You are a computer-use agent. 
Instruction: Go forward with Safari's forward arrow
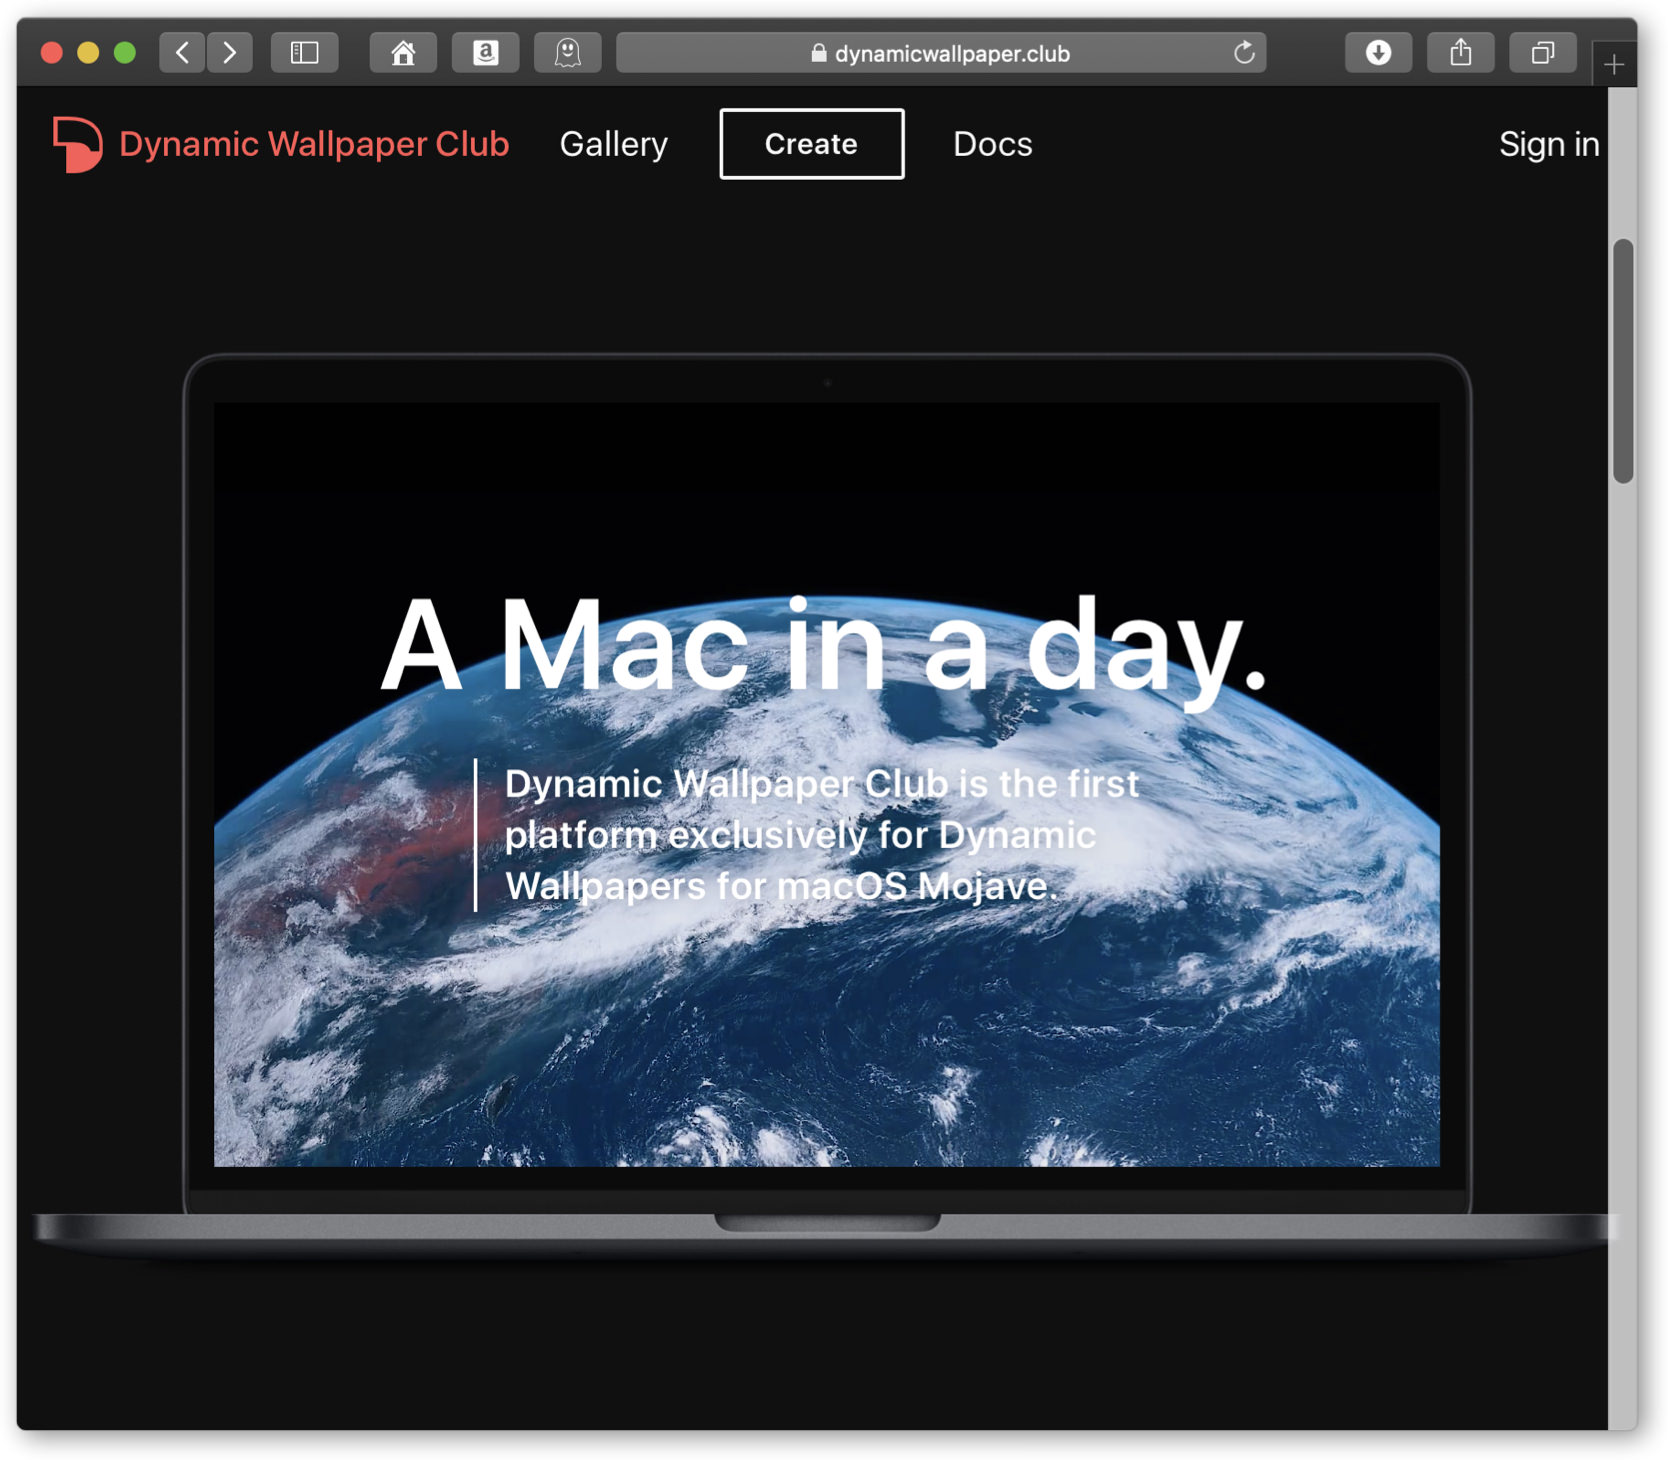230,52
